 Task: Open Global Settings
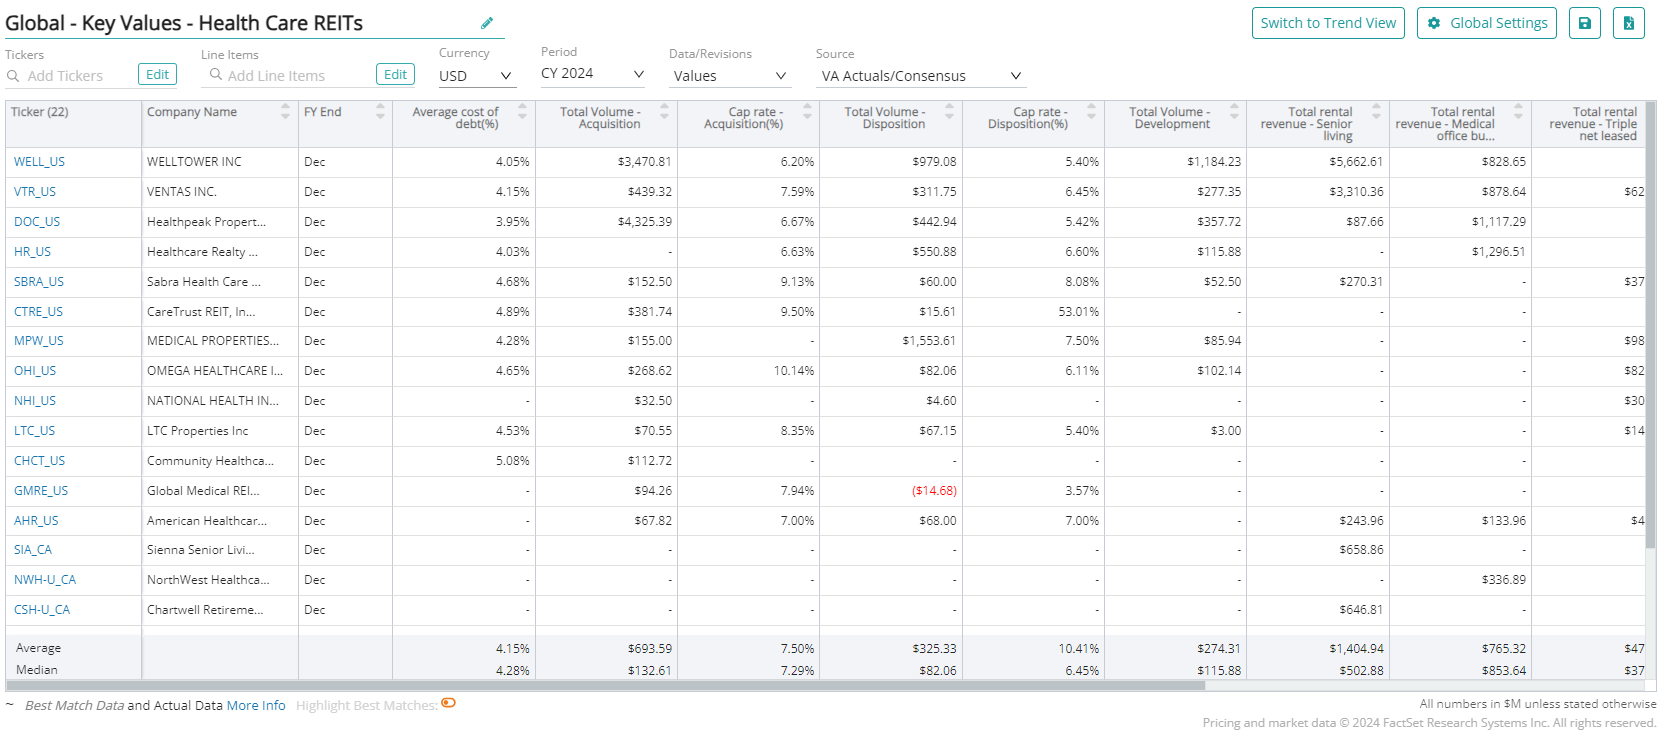point(1486,23)
